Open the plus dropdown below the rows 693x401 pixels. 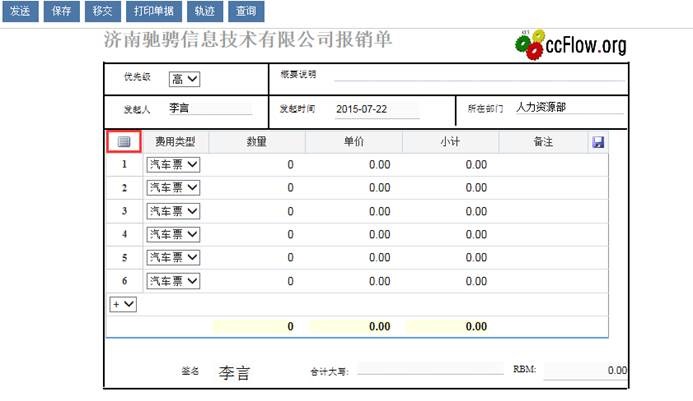(122, 304)
